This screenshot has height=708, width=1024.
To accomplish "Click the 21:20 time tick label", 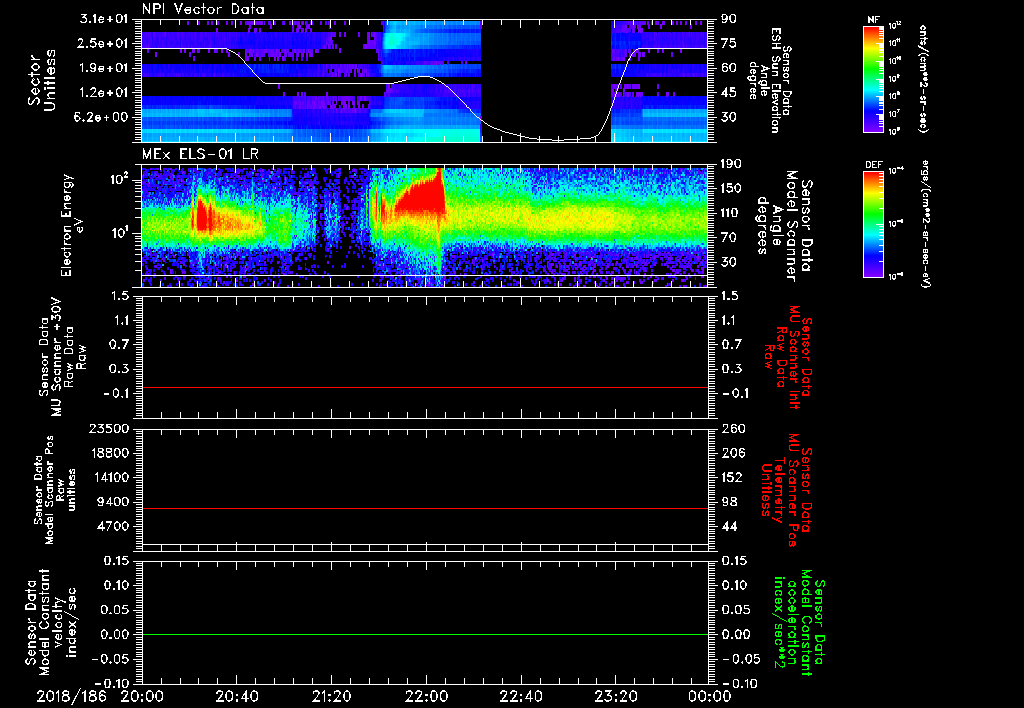I will 331,696.
